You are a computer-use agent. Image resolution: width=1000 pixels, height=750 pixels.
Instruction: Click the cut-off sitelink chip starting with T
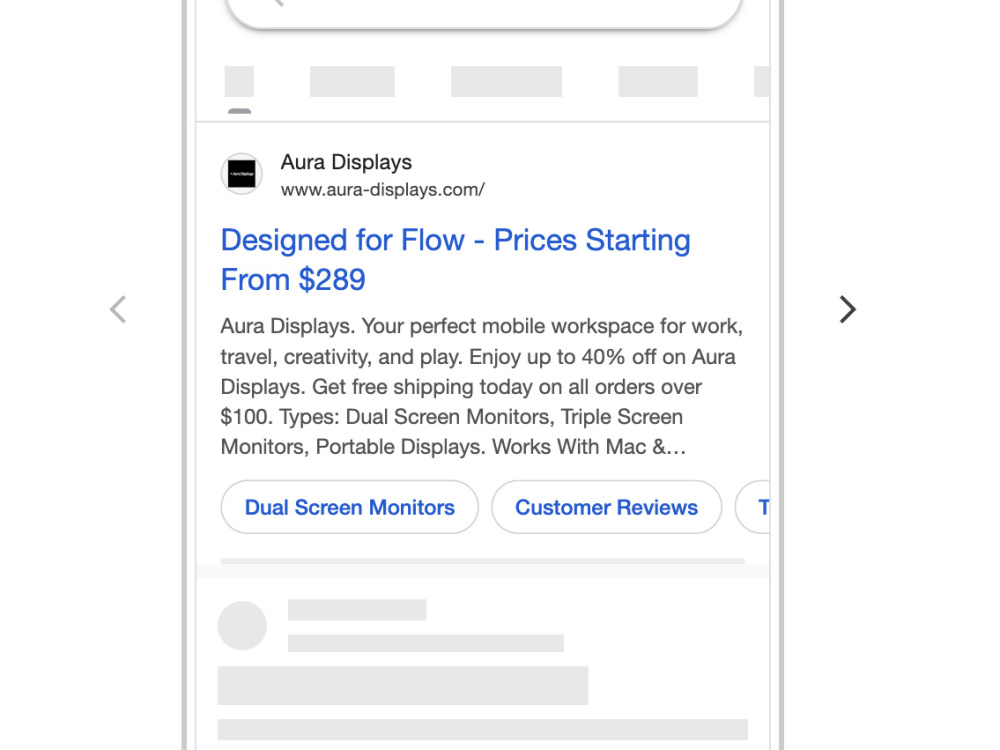(753, 507)
